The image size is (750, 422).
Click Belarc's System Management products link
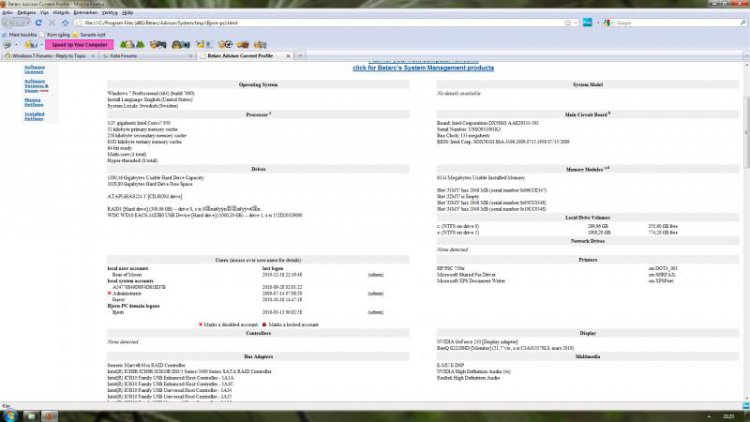click(423, 68)
